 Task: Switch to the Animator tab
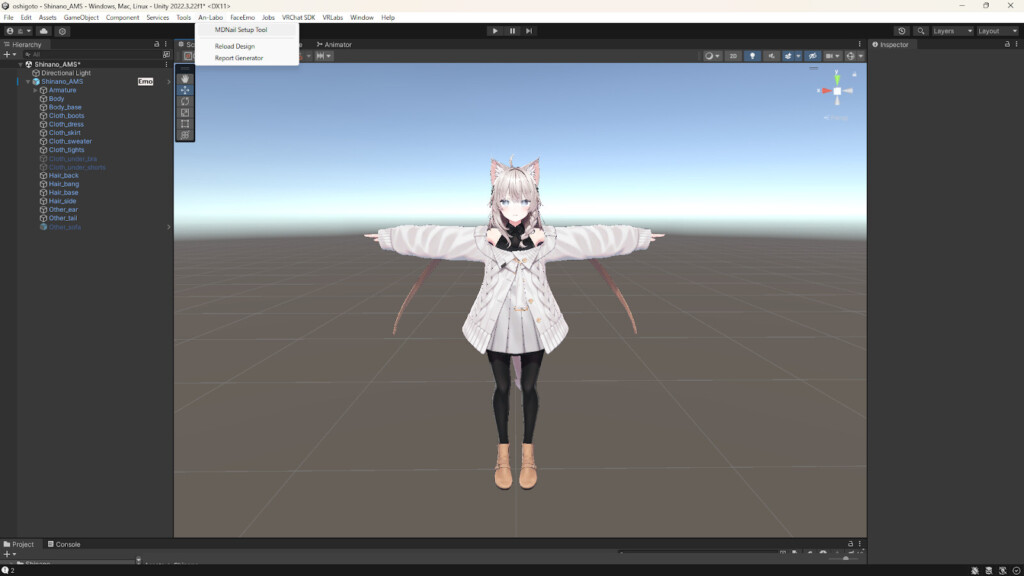coord(334,44)
